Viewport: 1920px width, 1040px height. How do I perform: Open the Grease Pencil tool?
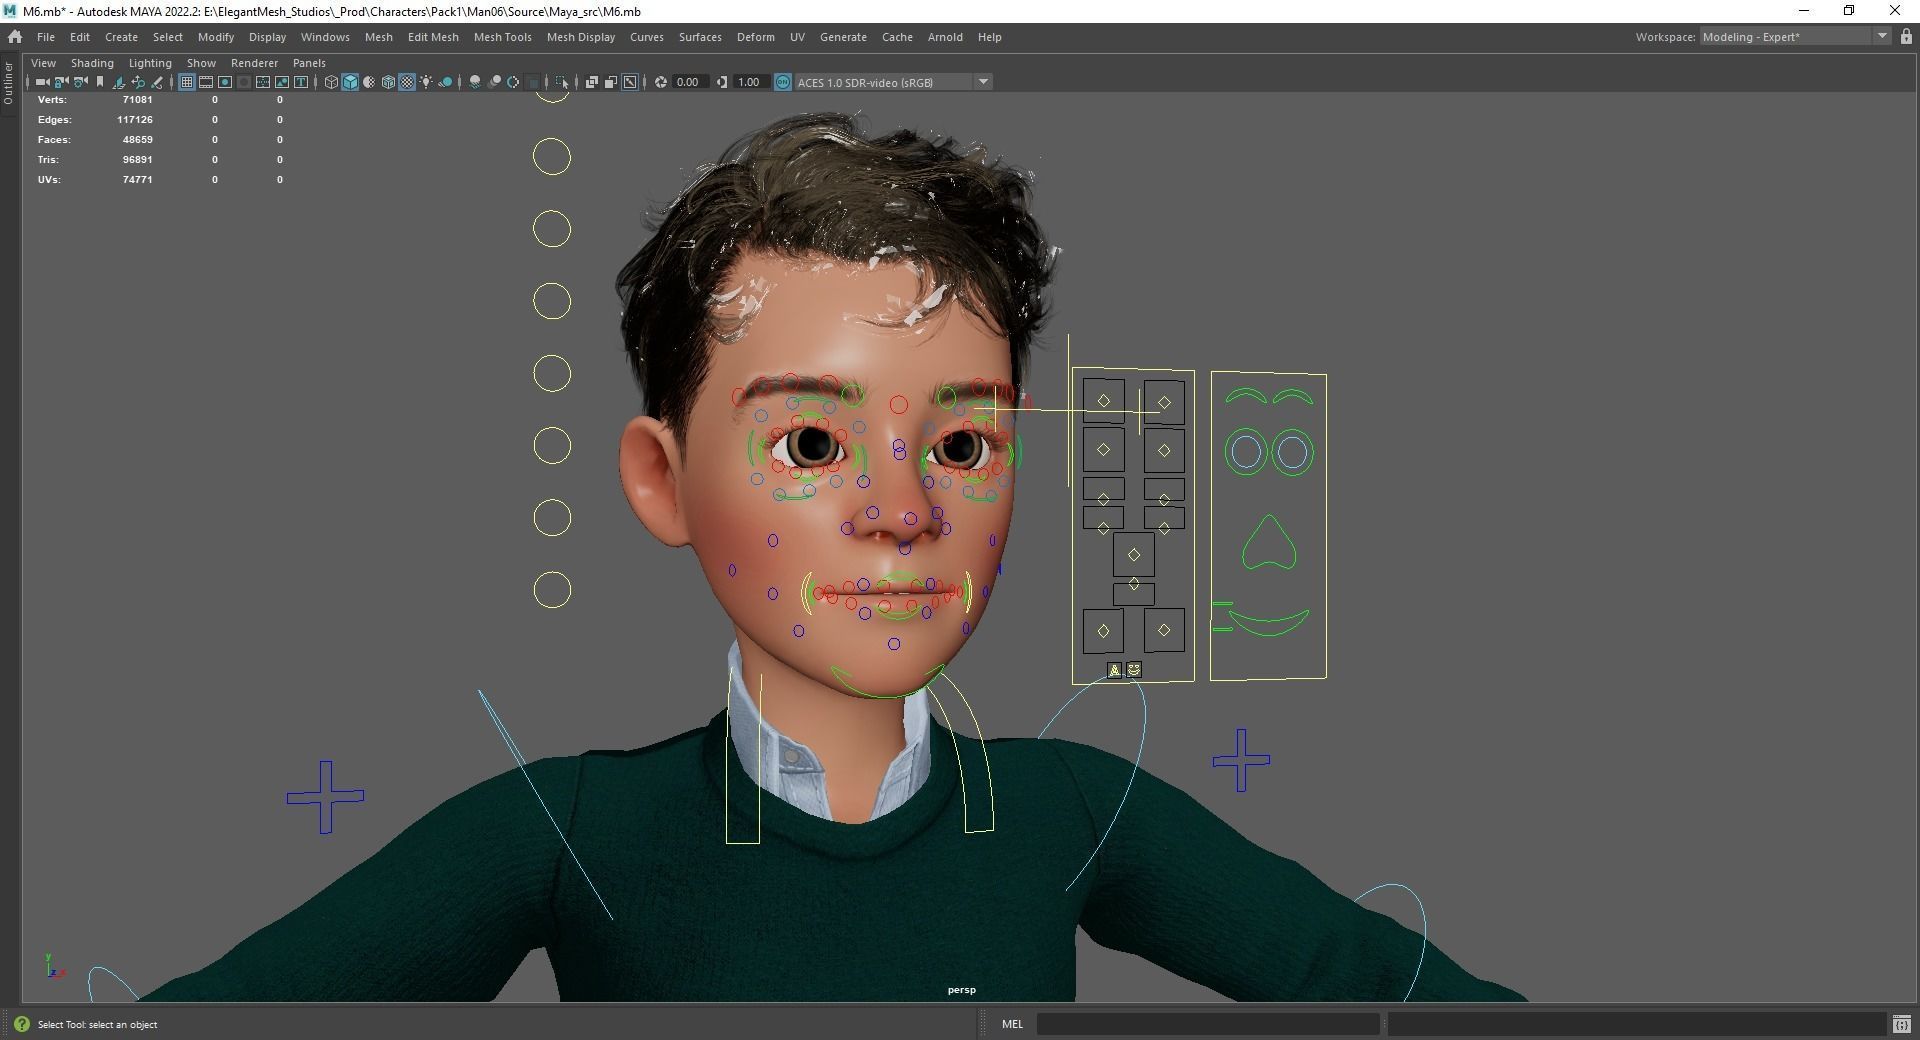point(157,82)
